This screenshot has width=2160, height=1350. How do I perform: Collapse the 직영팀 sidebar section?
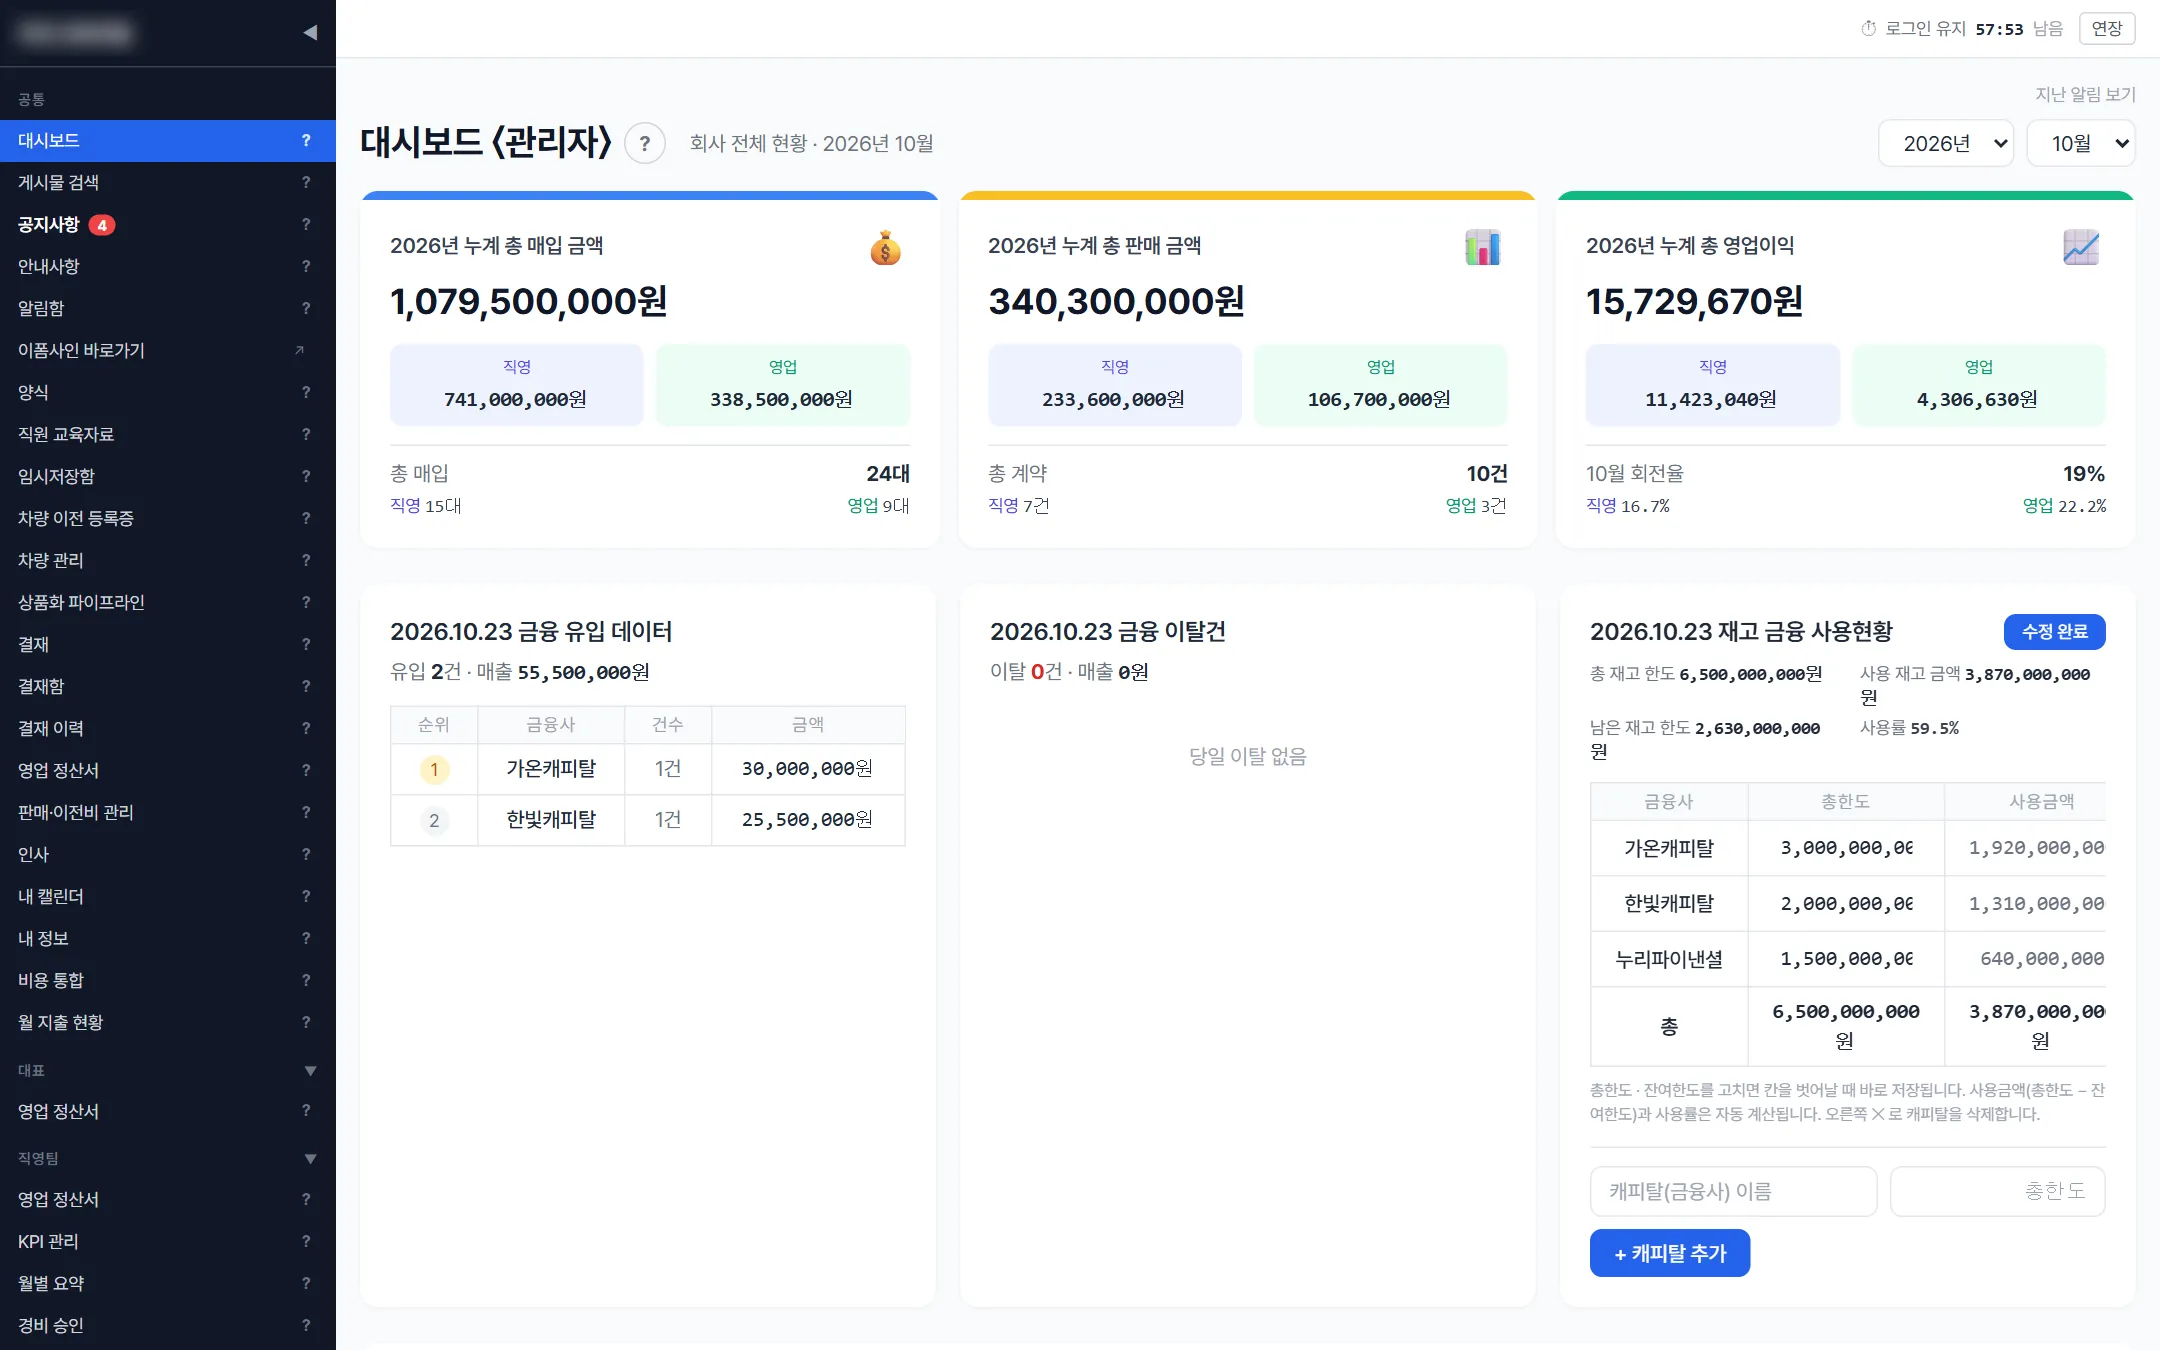click(x=310, y=1158)
